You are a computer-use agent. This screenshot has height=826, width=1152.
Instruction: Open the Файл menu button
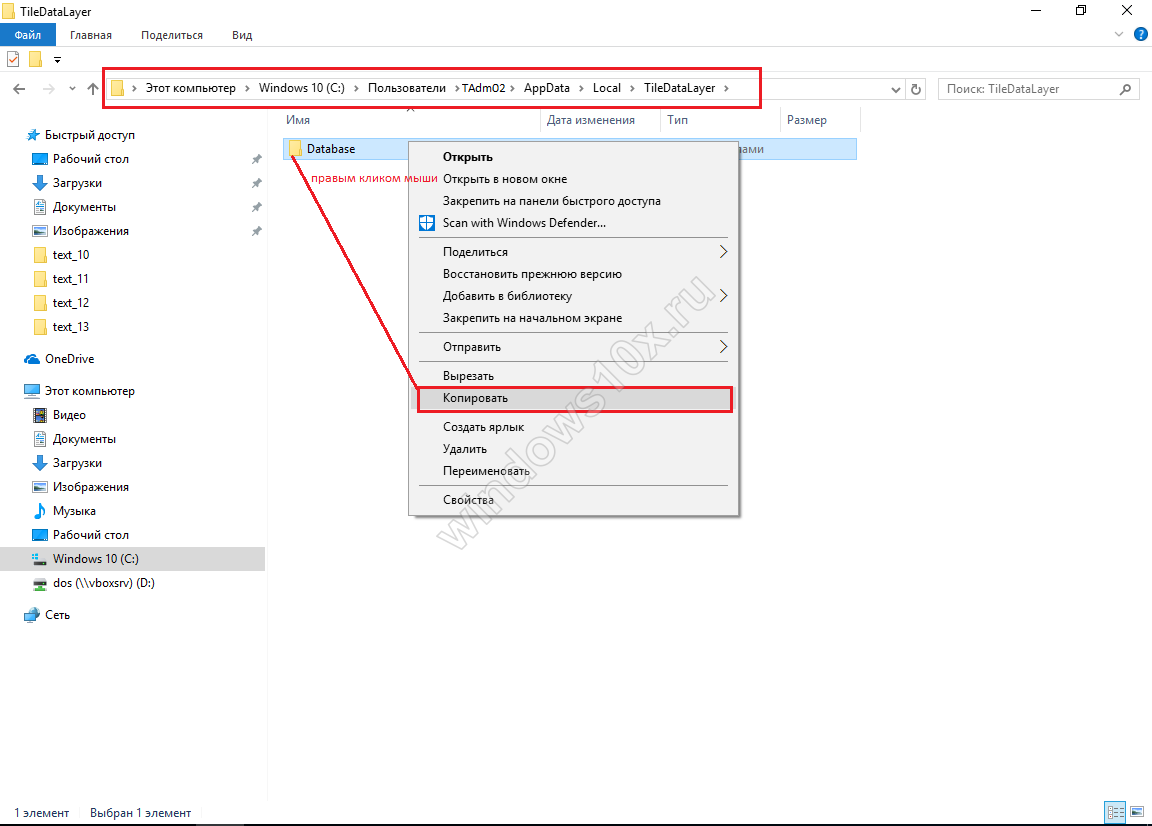point(28,35)
